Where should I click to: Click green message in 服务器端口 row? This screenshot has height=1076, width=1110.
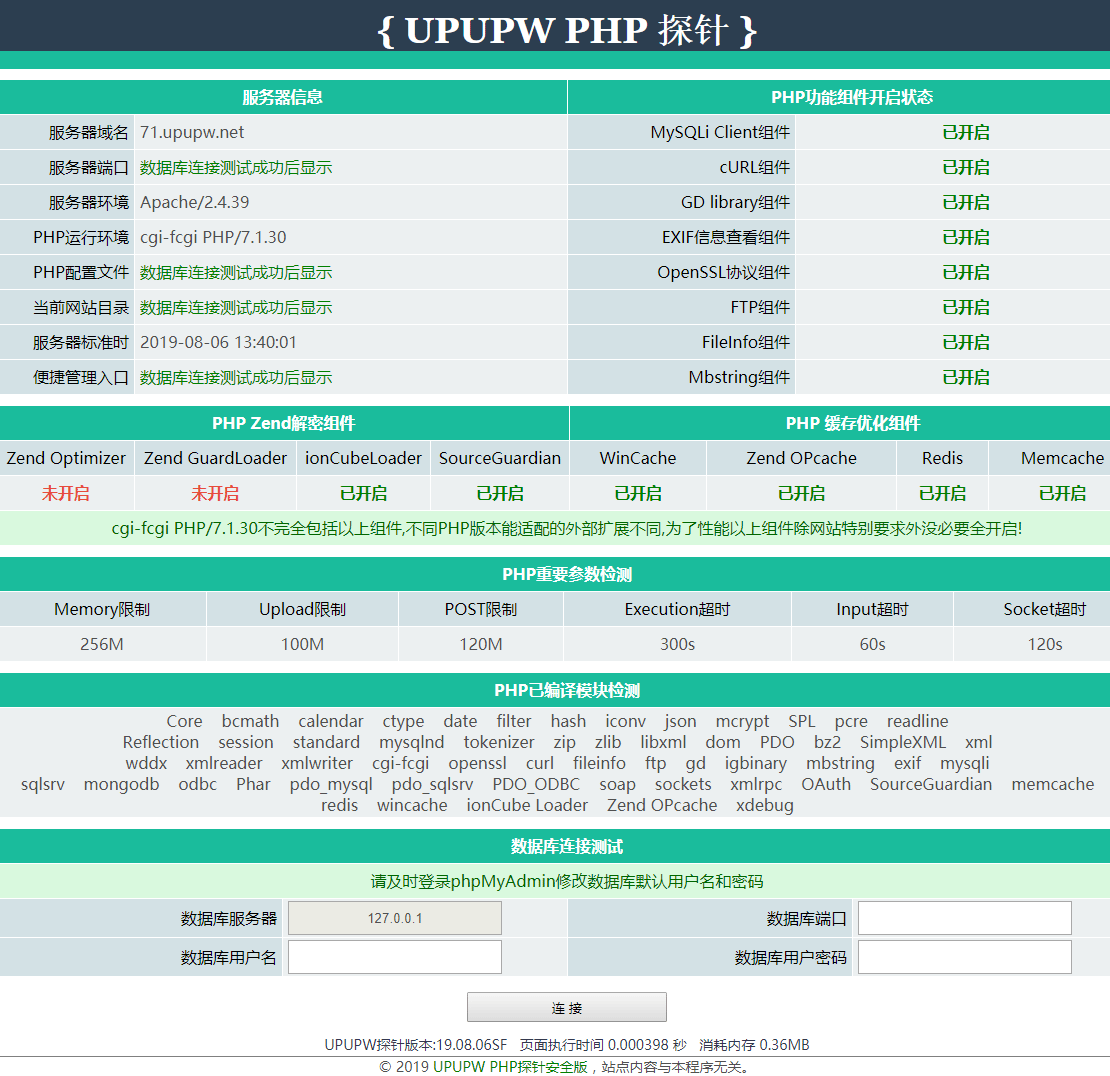[236, 168]
